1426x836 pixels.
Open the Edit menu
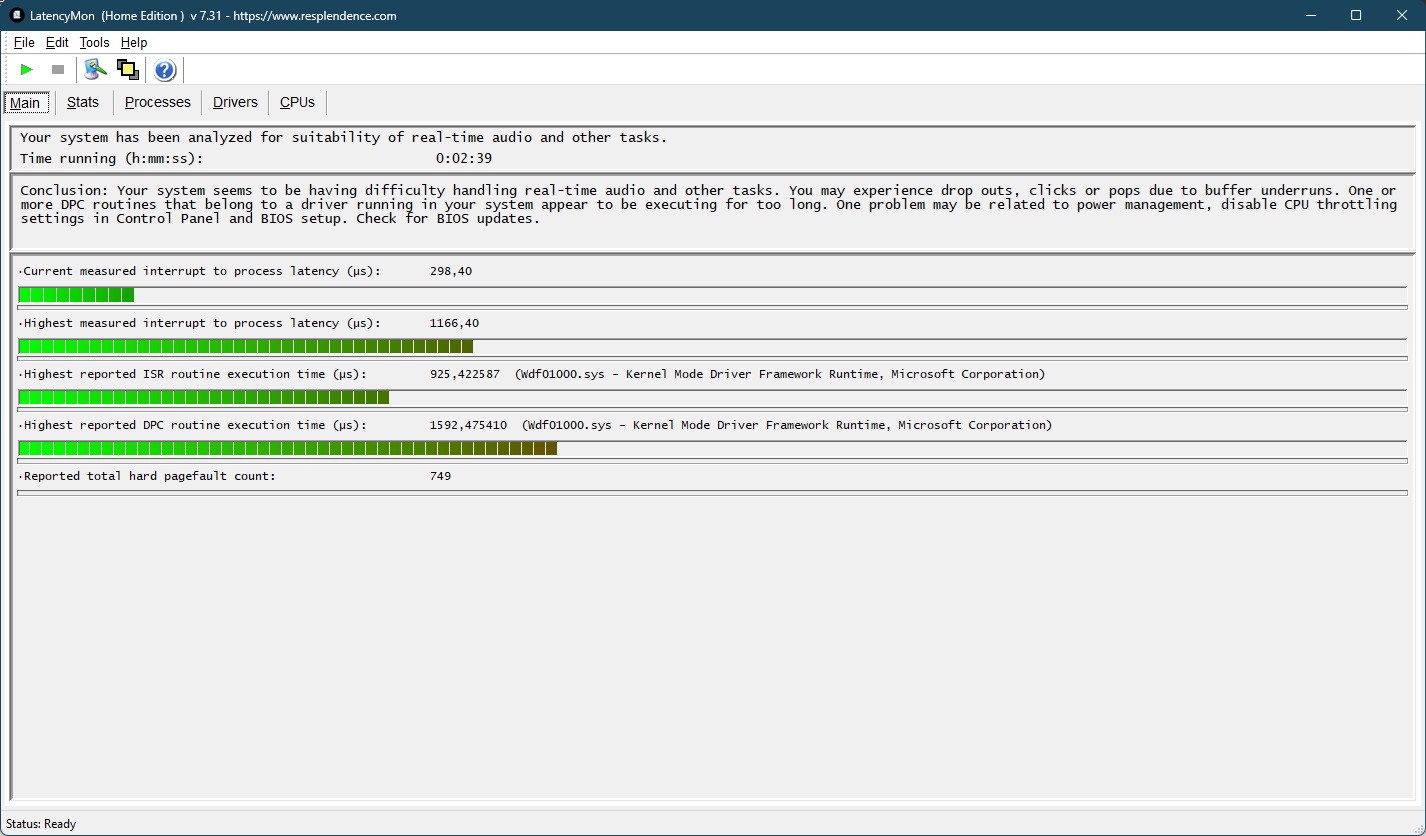tap(57, 42)
